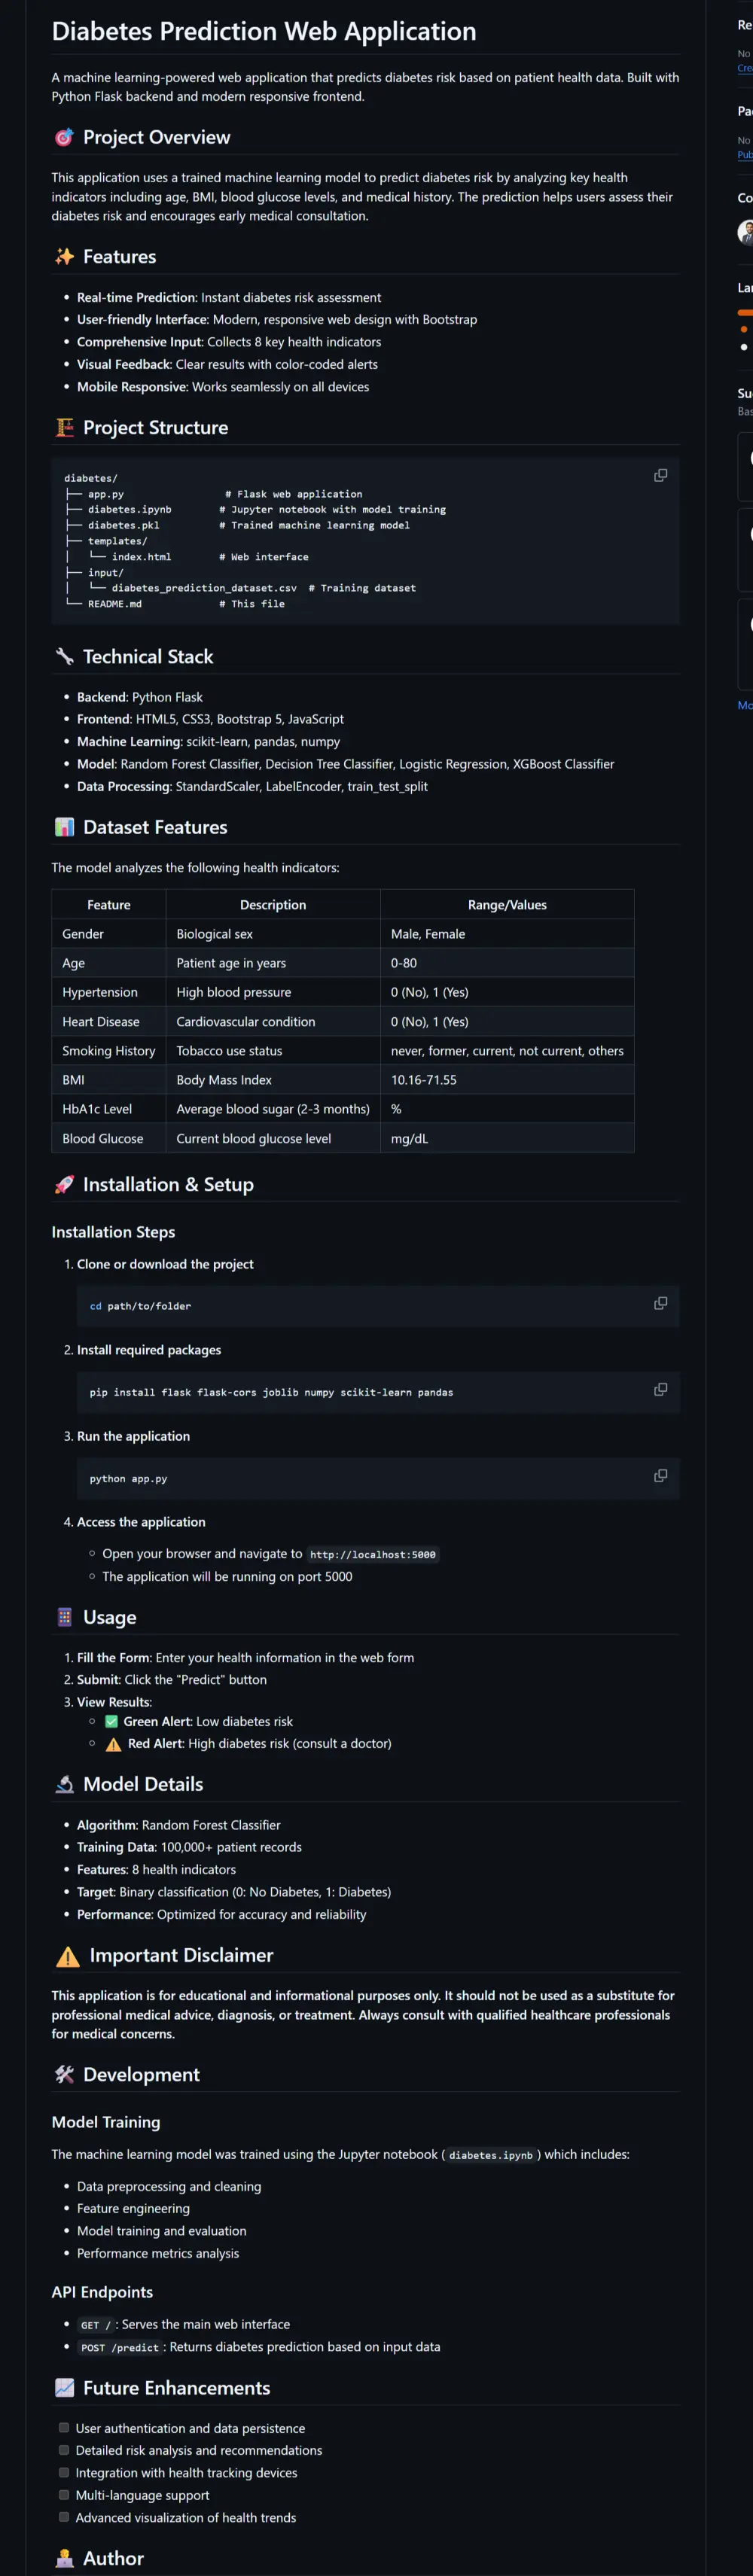753x2576 pixels.
Task: Open the contributor's avatar profile
Action: click(x=746, y=232)
